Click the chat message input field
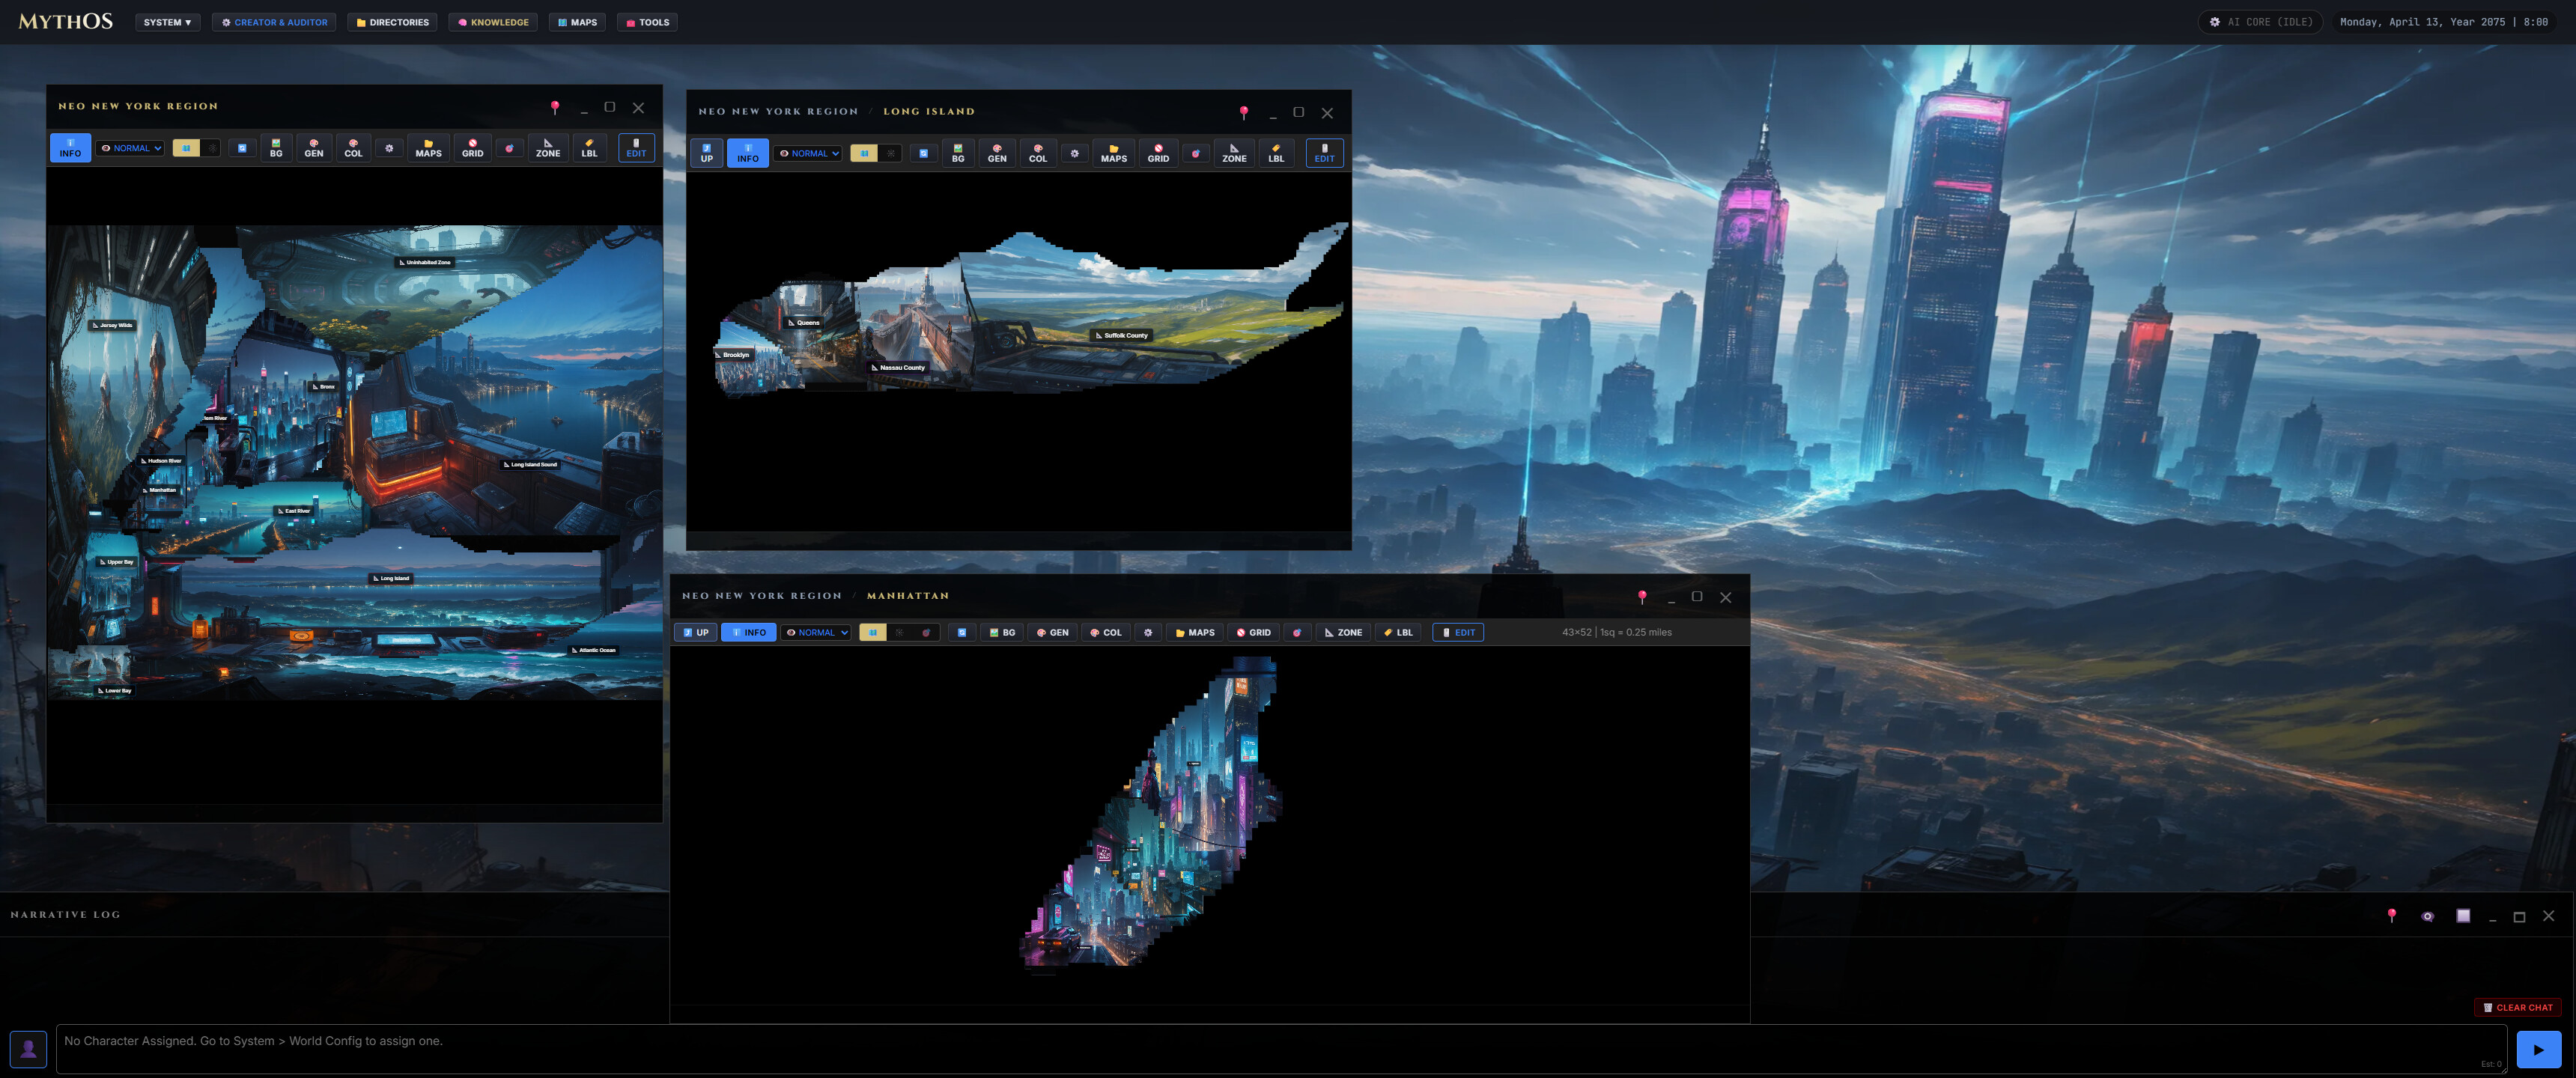The width and height of the screenshot is (2576, 1078). (x=1281, y=1049)
